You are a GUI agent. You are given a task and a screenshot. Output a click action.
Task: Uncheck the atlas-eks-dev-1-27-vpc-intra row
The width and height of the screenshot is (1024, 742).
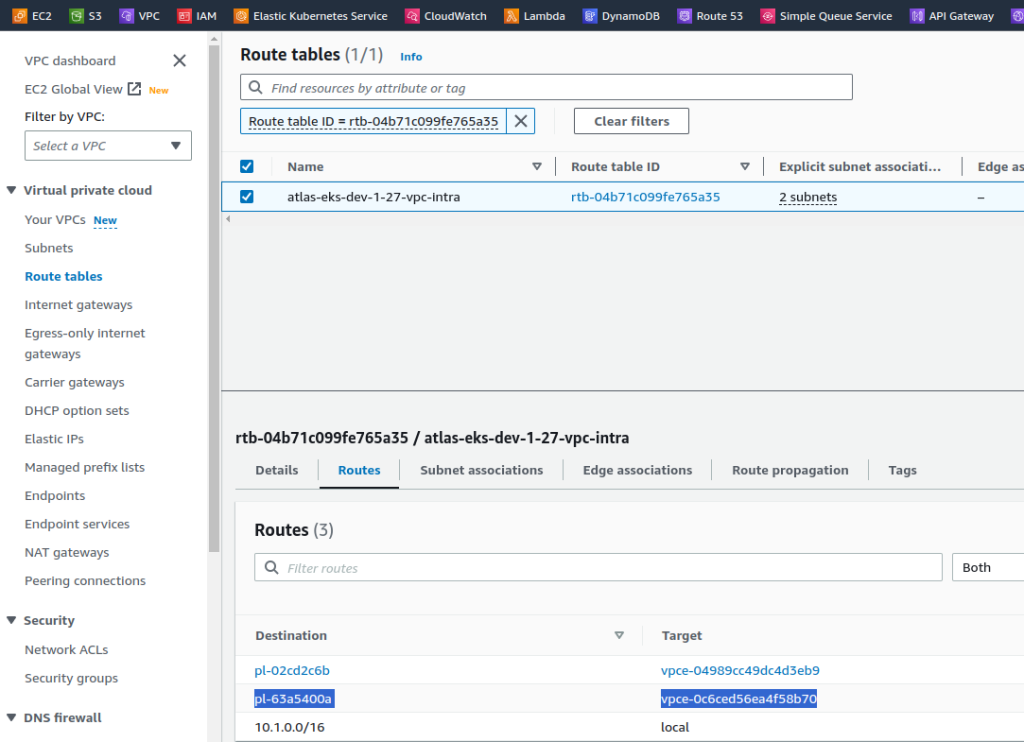tap(244, 197)
